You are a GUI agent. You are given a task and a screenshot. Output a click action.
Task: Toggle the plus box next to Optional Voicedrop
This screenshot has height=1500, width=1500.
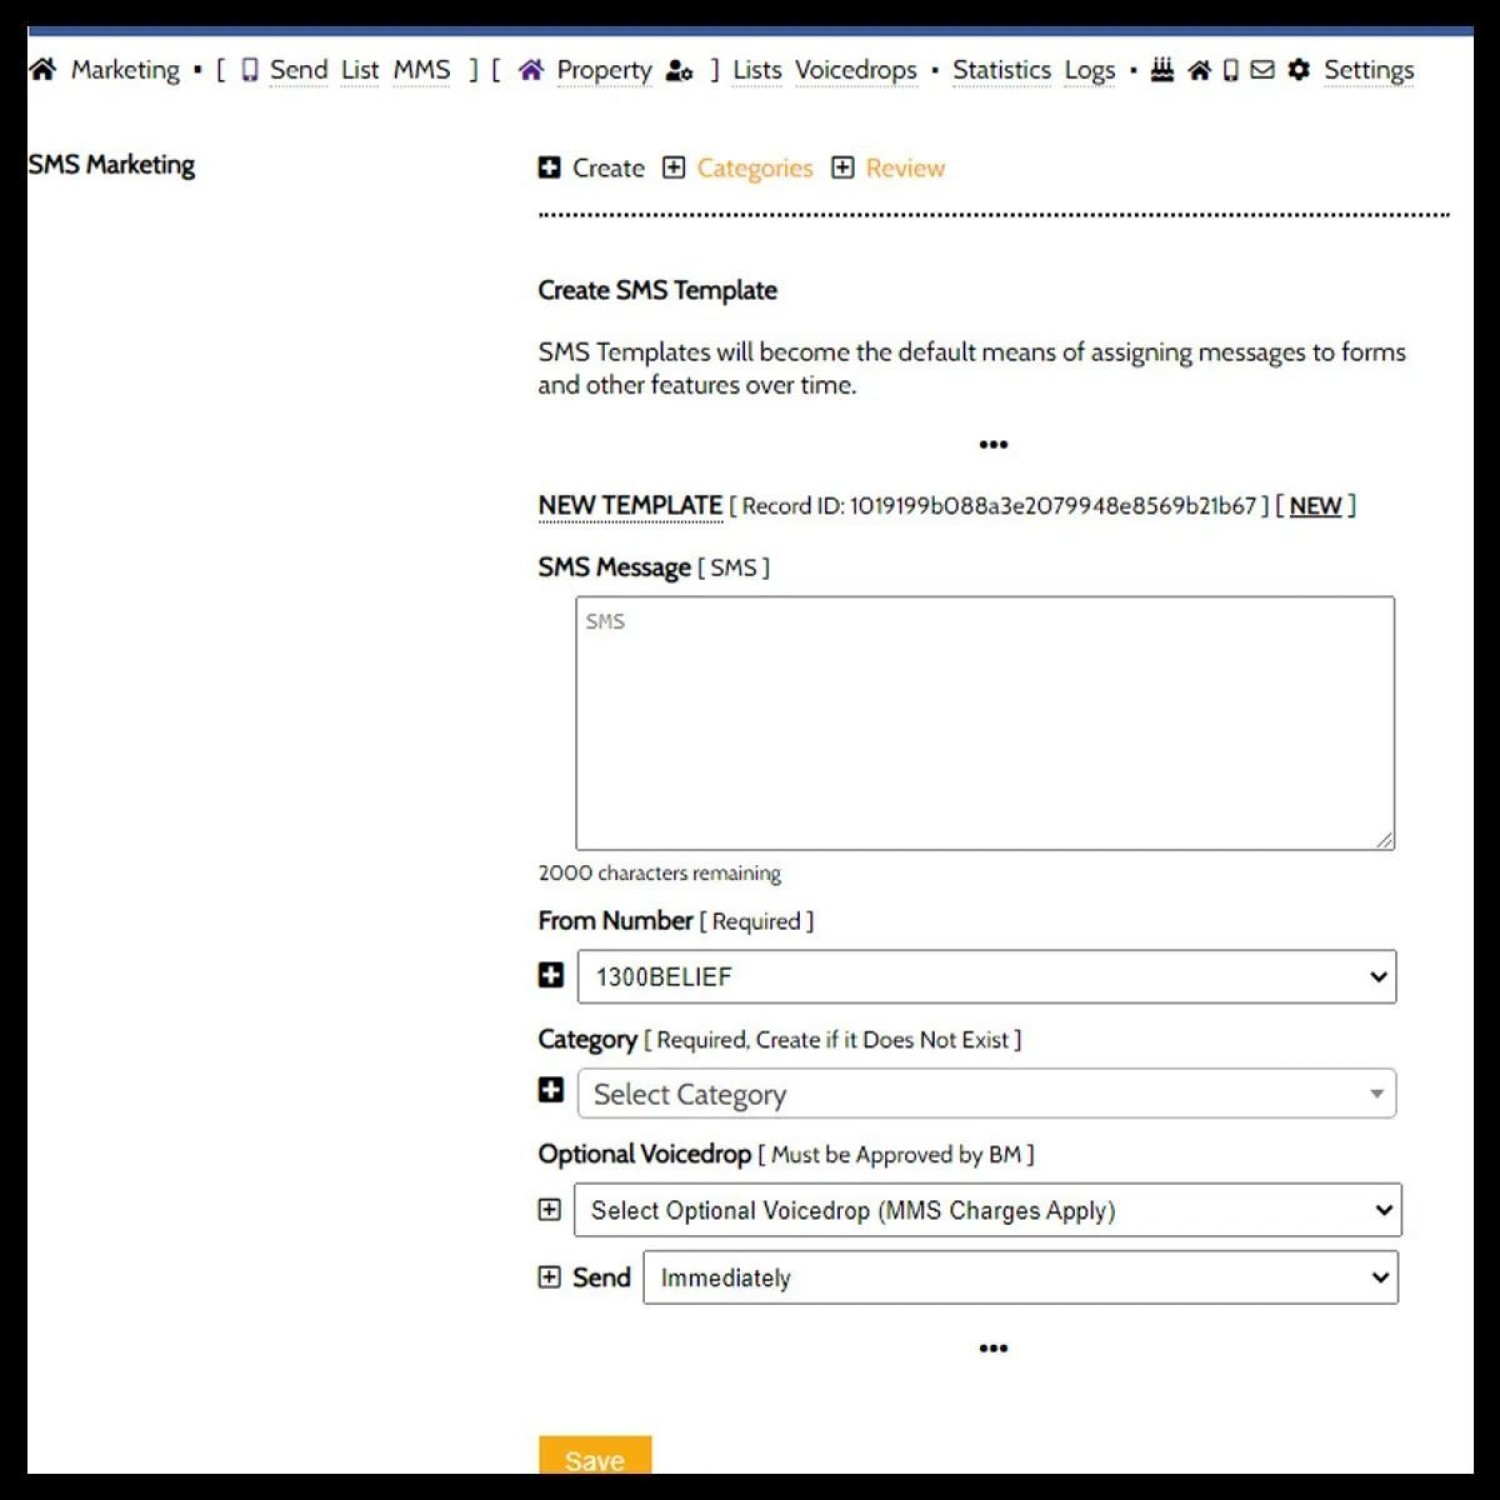pyautogui.click(x=549, y=1210)
